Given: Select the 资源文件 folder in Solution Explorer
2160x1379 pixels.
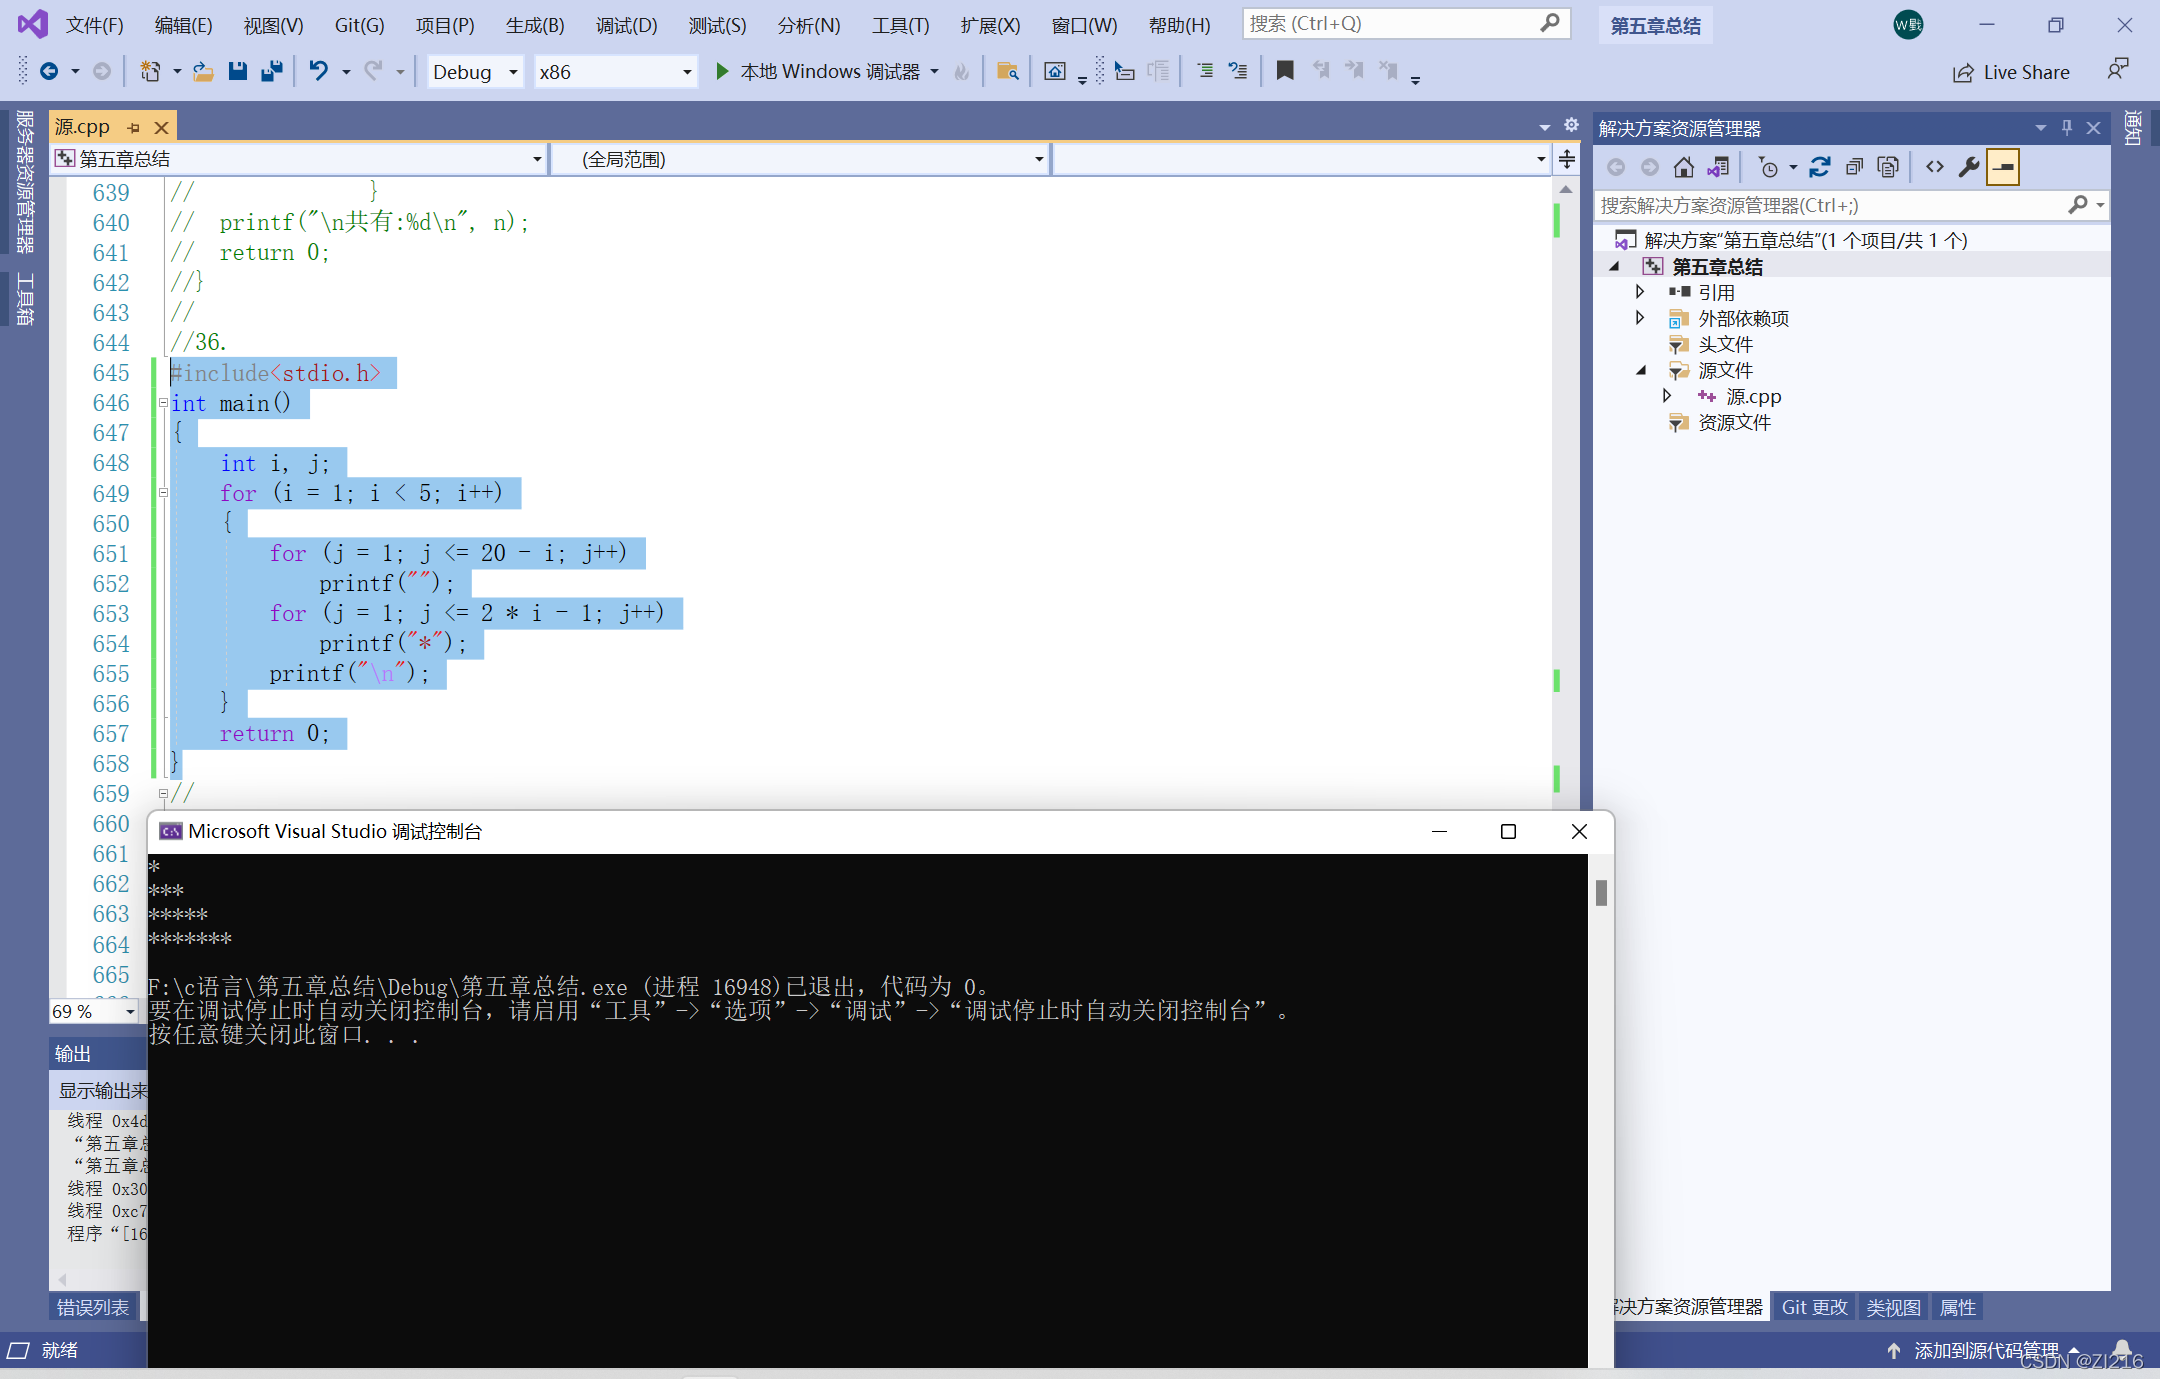Looking at the screenshot, I should [x=1734, y=422].
